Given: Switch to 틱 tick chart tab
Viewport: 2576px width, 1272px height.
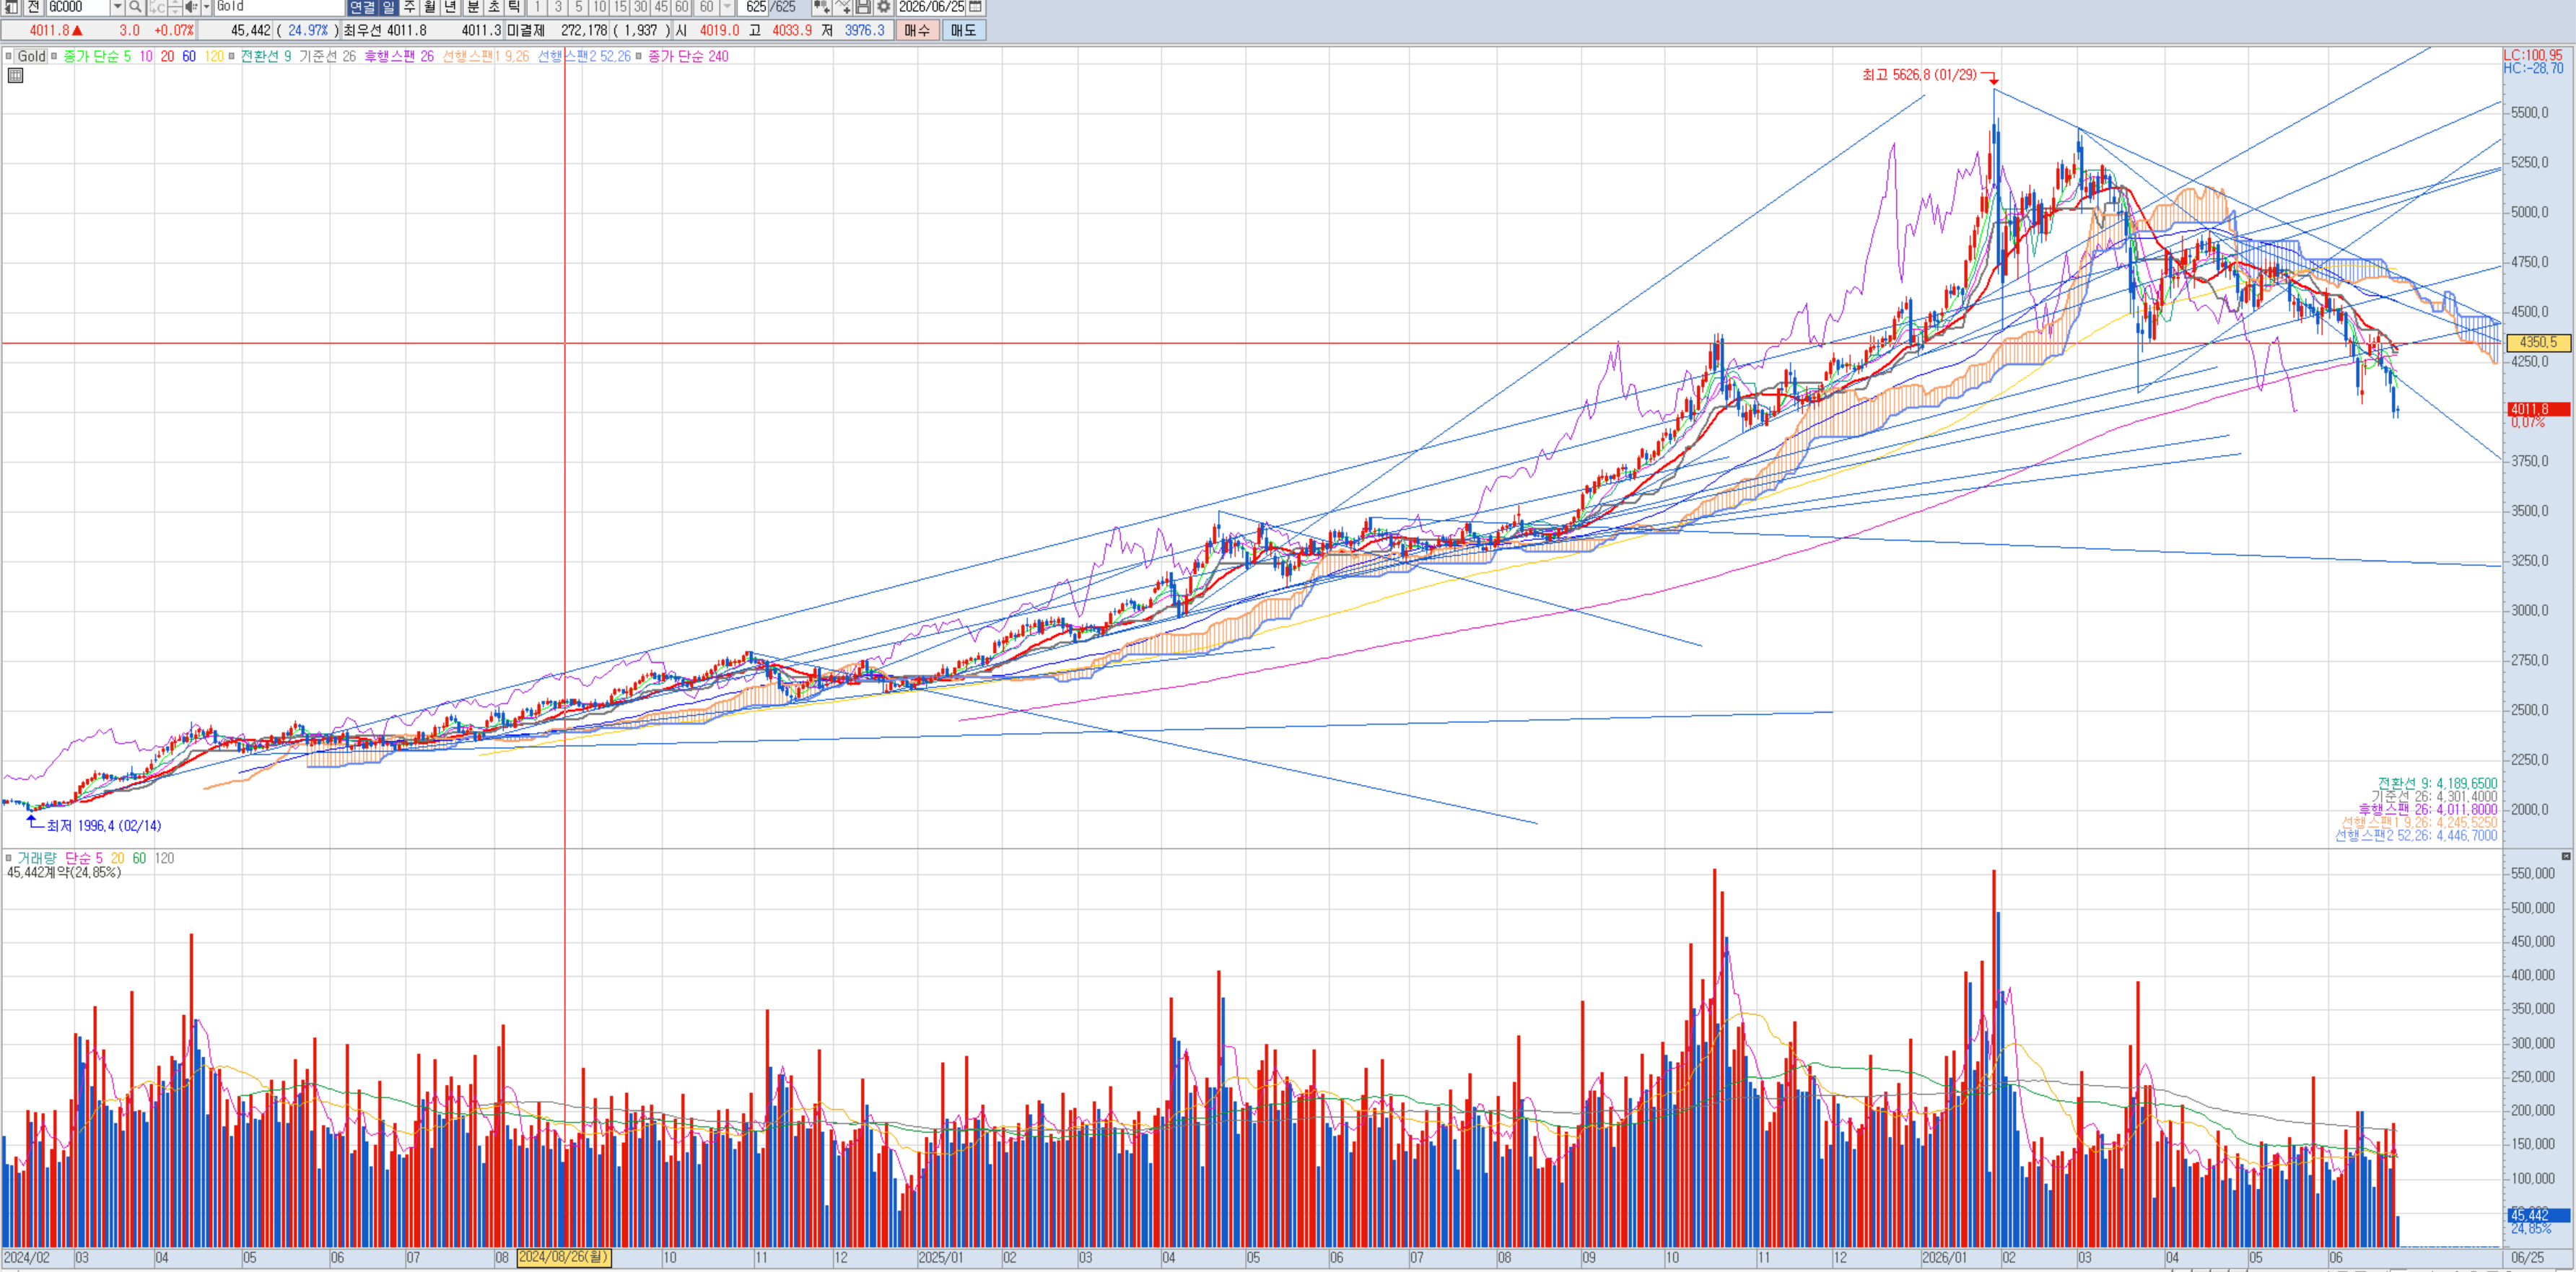Looking at the screenshot, I should click(514, 7).
